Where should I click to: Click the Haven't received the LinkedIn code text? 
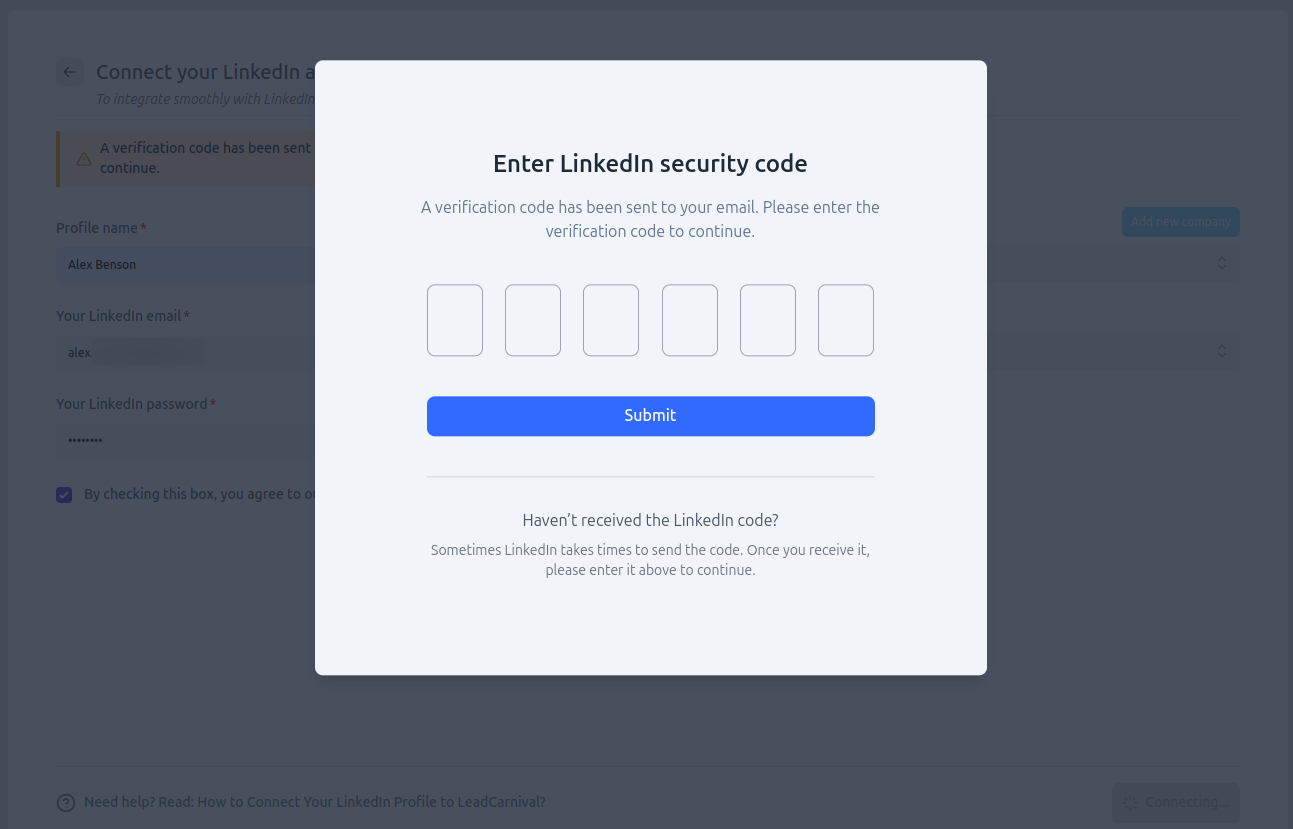(x=650, y=520)
